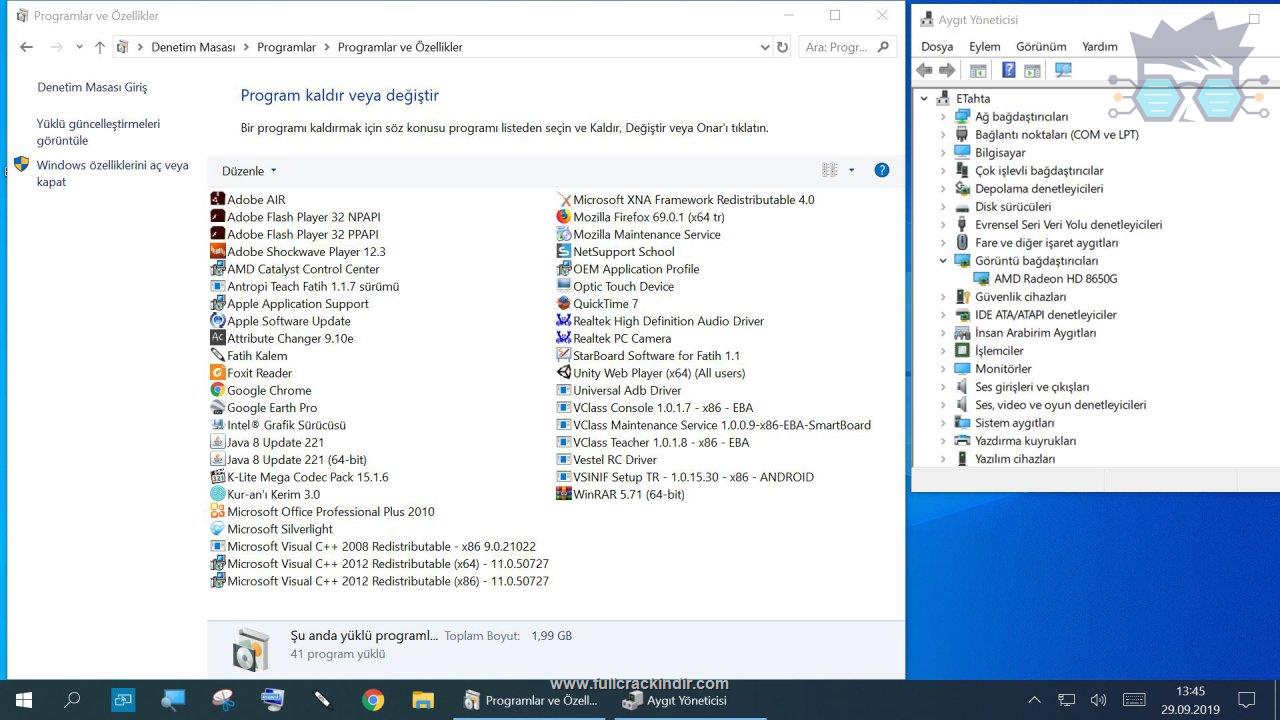Expand the İşlemciler node

[x=942, y=351]
